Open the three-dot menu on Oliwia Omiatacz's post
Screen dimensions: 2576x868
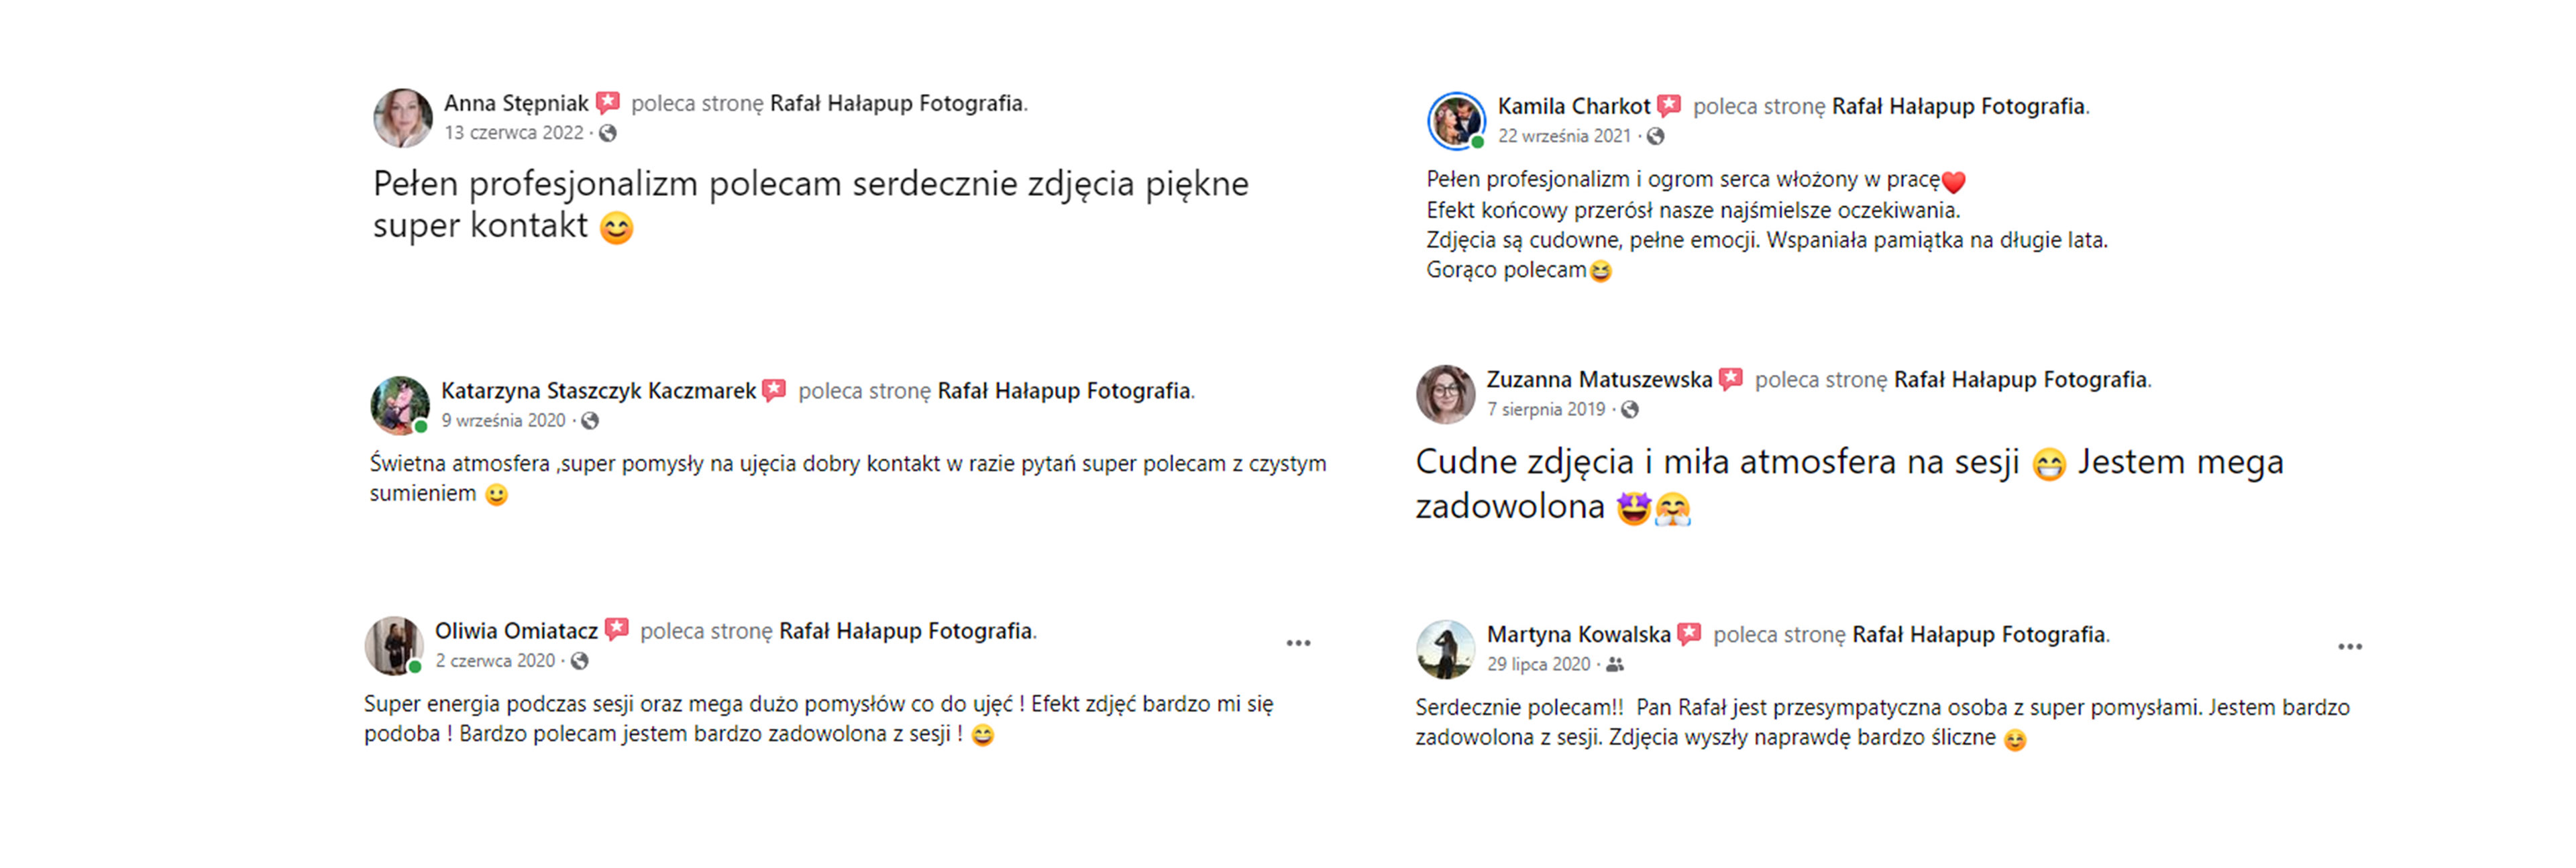pos(1298,643)
